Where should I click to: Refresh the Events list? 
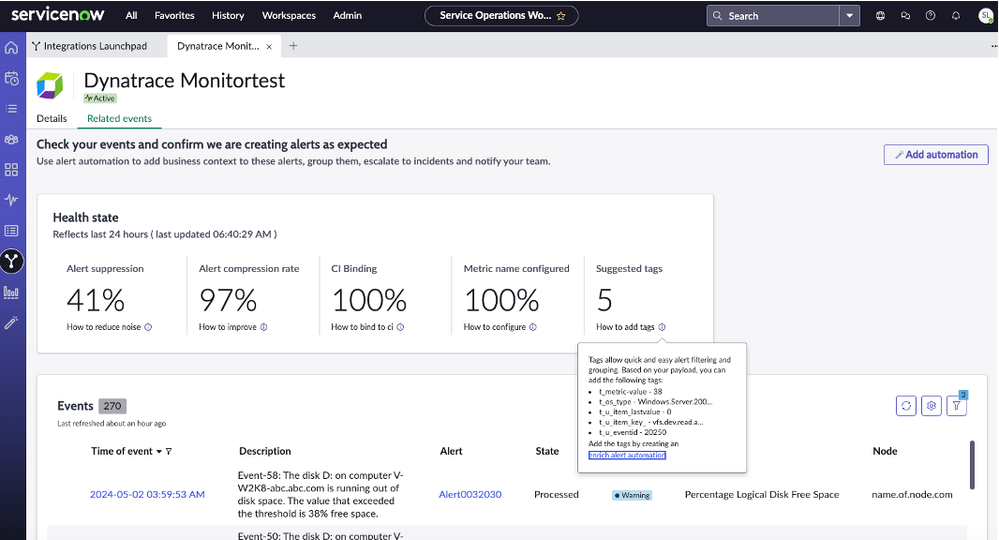(x=905, y=405)
